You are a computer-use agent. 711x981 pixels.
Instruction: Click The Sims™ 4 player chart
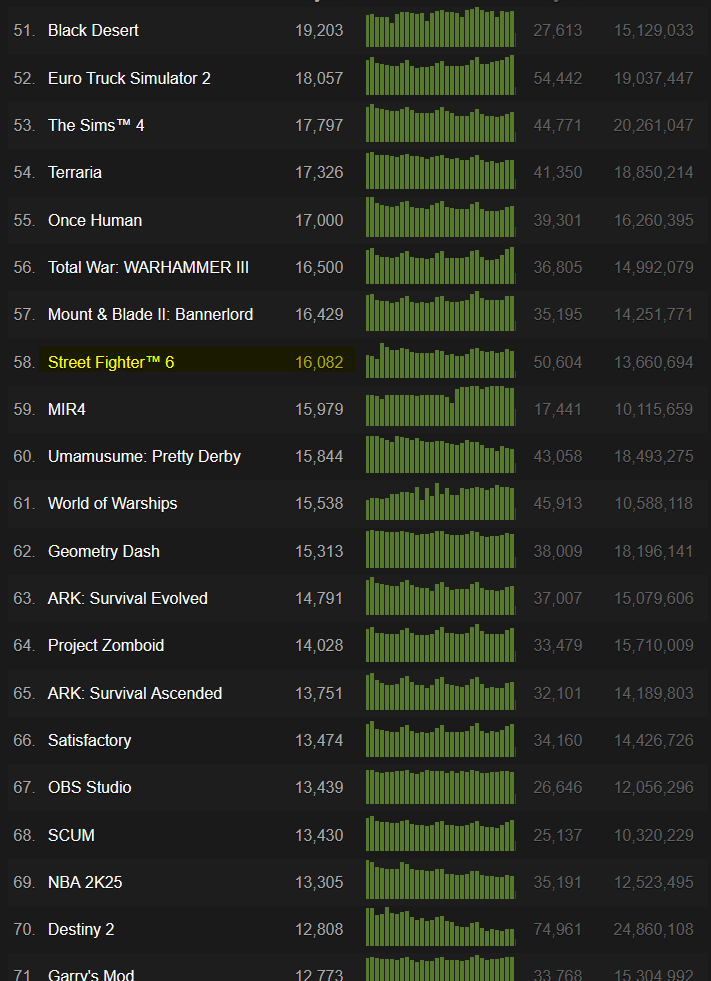[441, 123]
